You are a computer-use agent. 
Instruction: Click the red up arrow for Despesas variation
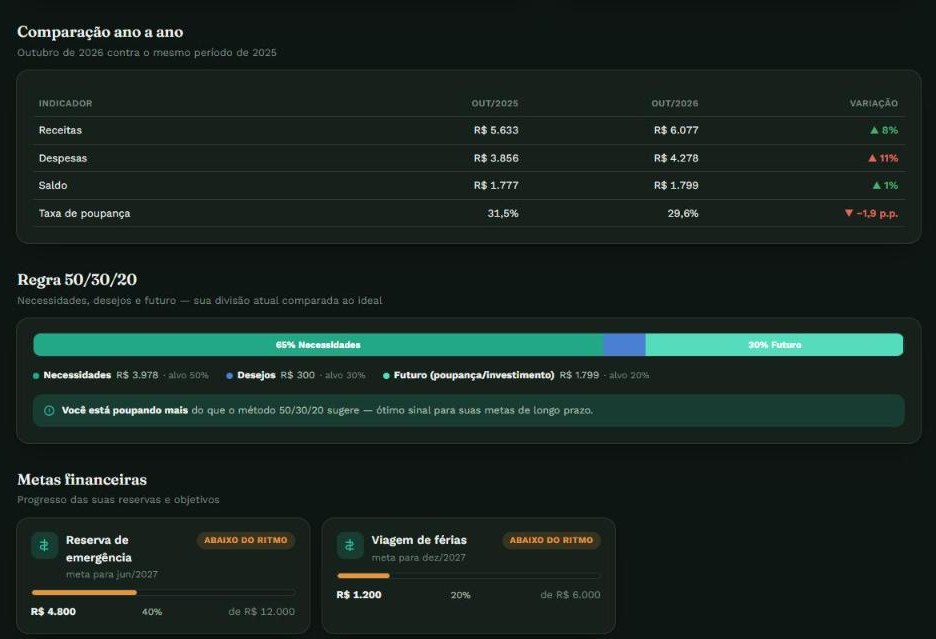pos(872,158)
